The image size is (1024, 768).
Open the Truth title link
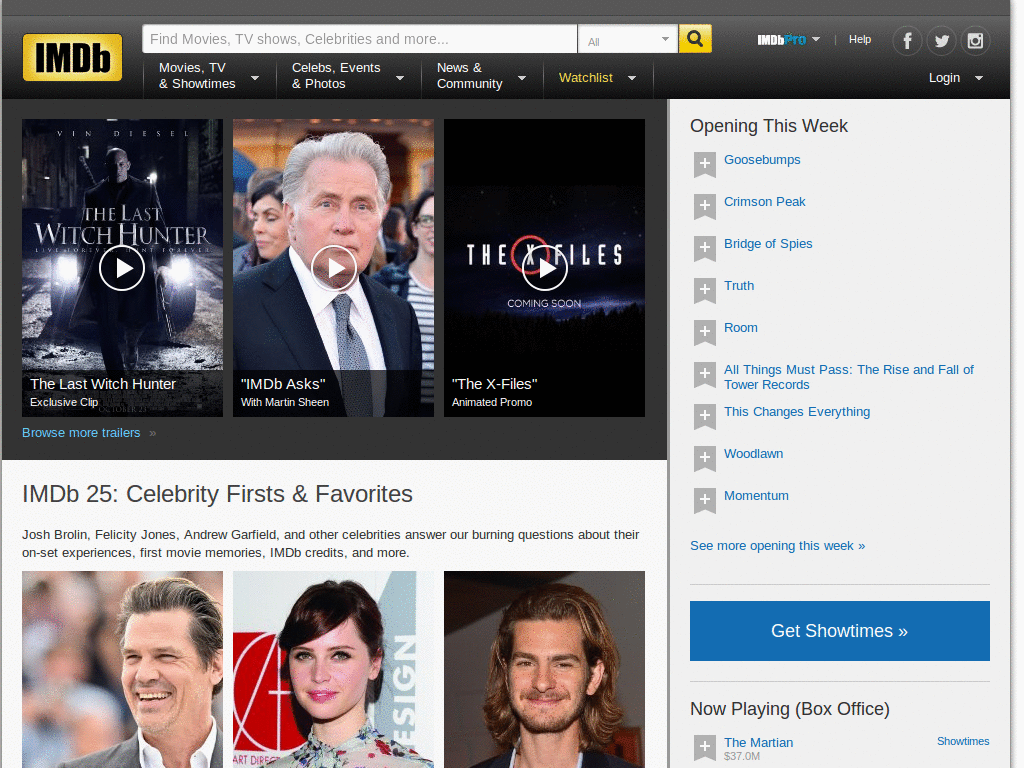[x=739, y=285]
